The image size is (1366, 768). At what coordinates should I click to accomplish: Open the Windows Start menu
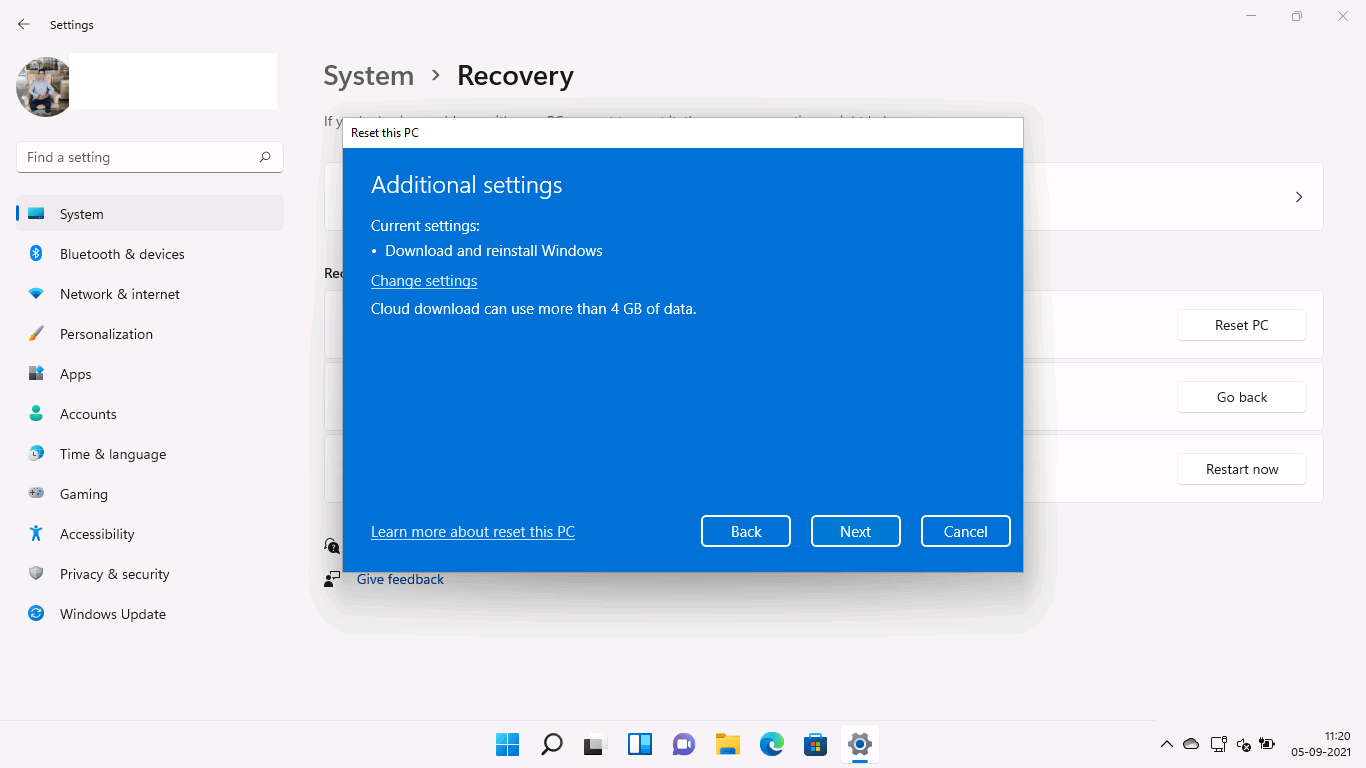click(x=507, y=744)
